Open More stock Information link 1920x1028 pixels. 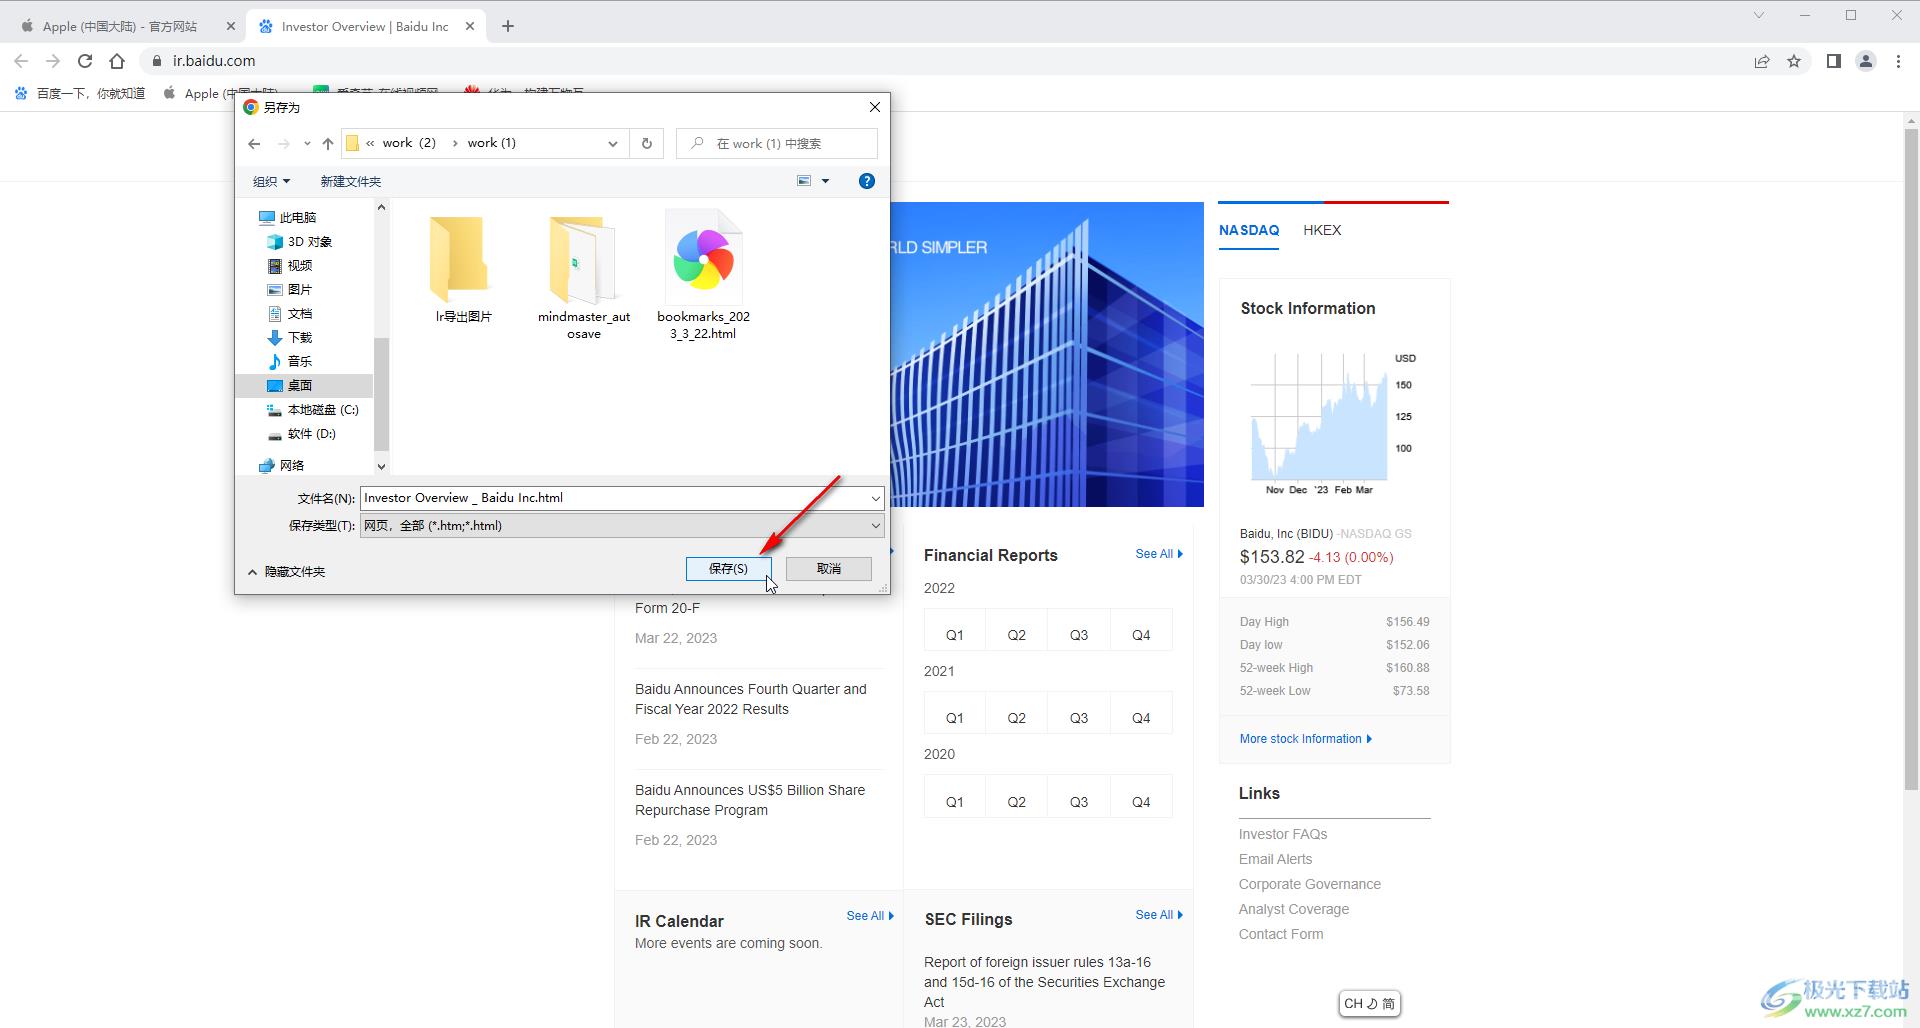tap(1306, 739)
